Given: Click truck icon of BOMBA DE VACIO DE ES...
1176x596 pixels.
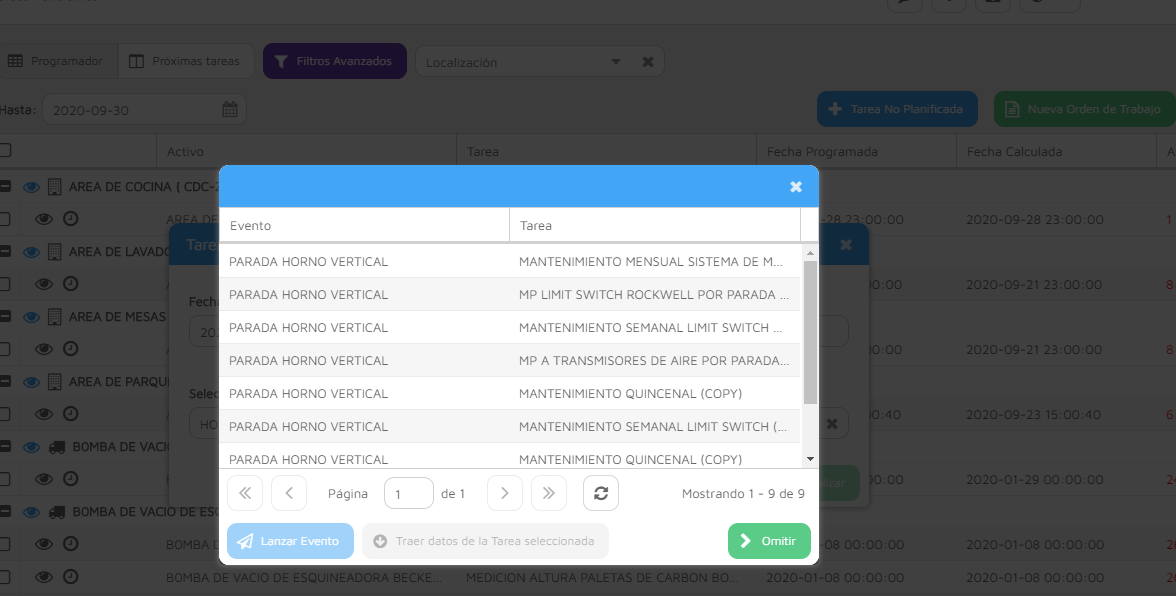Looking at the screenshot, I should coord(56,512).
